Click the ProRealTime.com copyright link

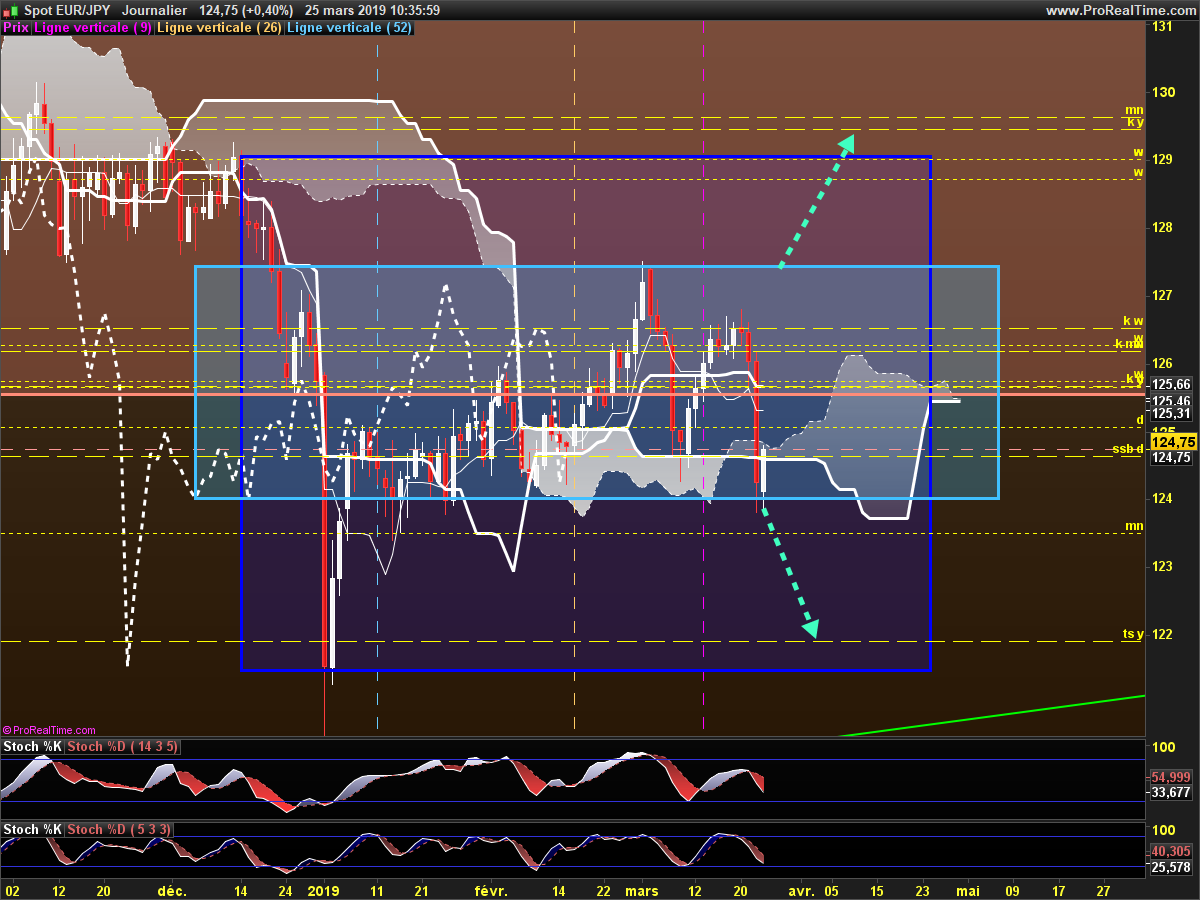tap(50, 731)
